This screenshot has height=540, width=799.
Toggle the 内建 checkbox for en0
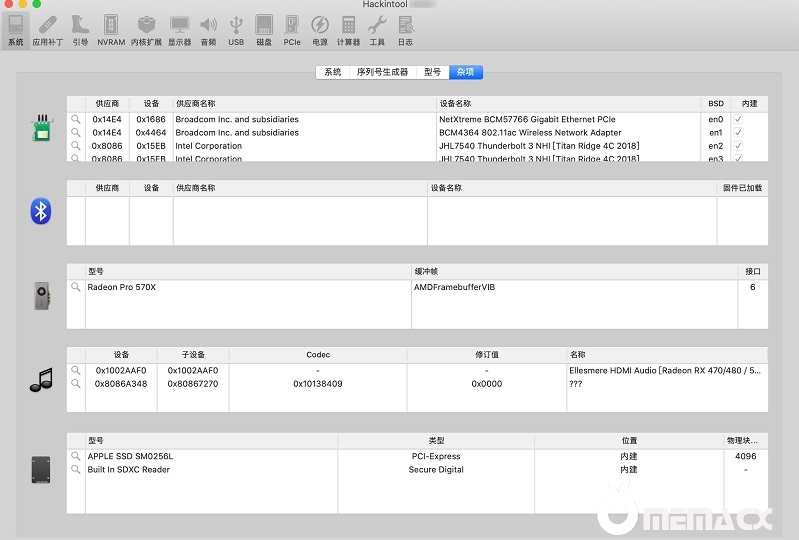click(x=738, y=119)
